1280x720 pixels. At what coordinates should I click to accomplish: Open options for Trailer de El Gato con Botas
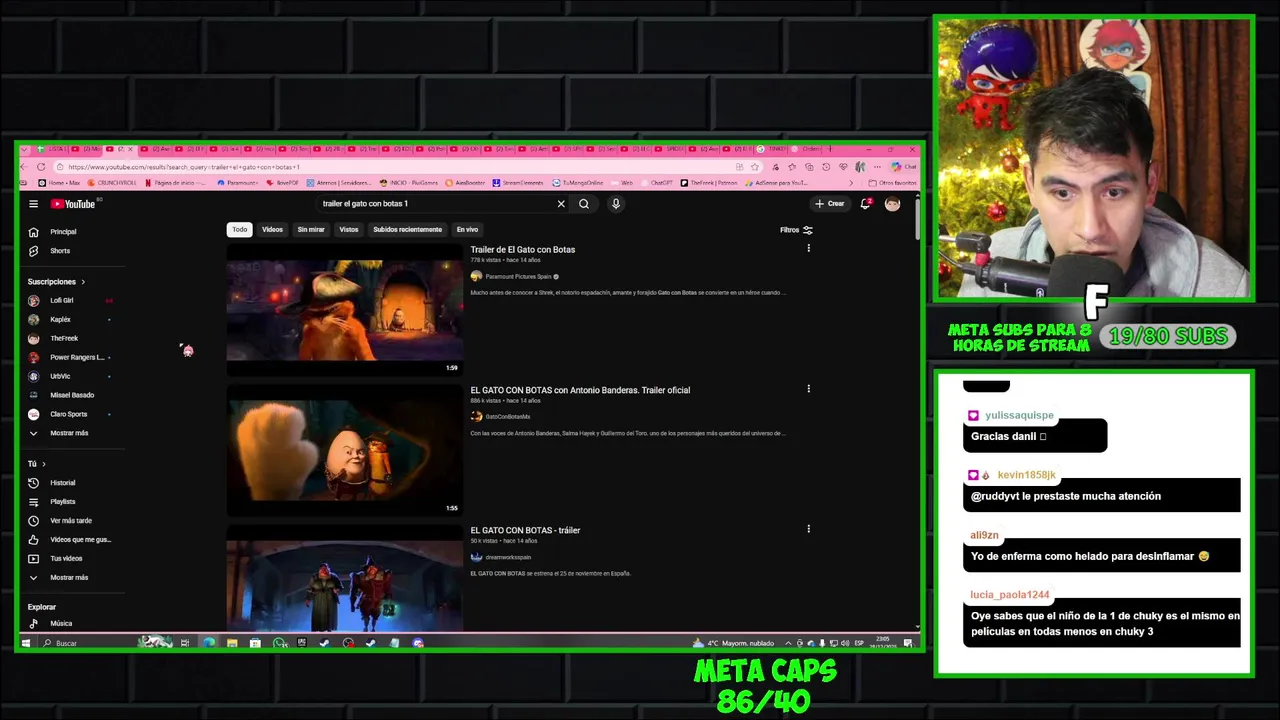(808, 248)
